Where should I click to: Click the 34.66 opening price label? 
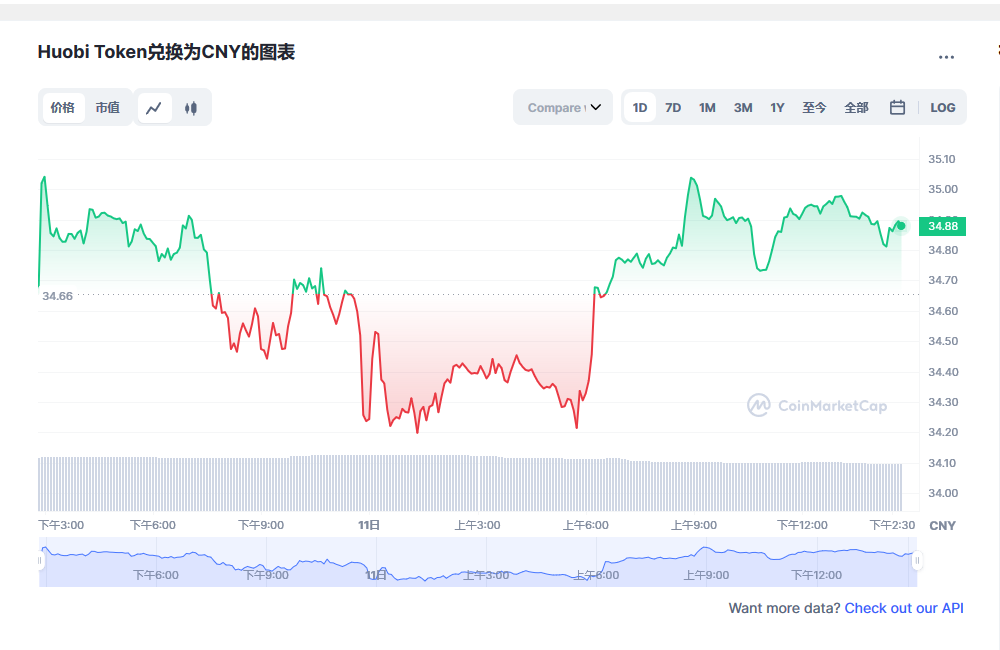(x=57, y=296)
